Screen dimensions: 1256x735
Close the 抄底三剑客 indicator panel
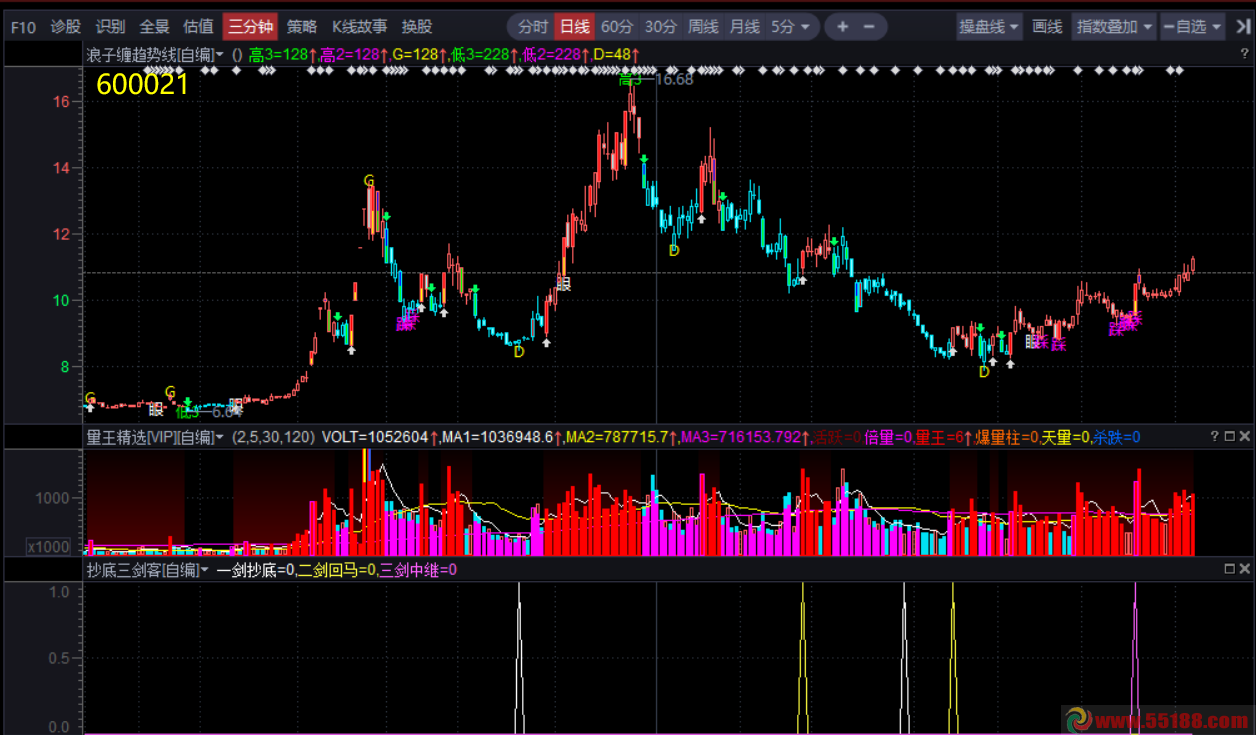1245,569
